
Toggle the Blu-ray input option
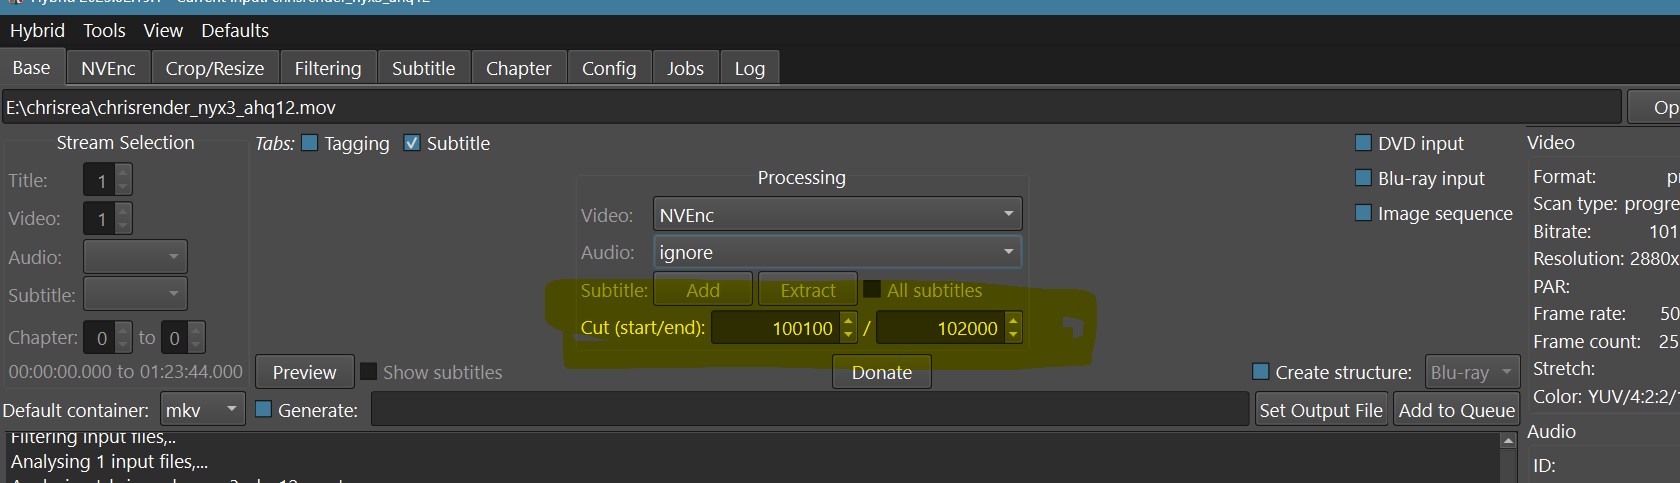(x=1363, y=178)
